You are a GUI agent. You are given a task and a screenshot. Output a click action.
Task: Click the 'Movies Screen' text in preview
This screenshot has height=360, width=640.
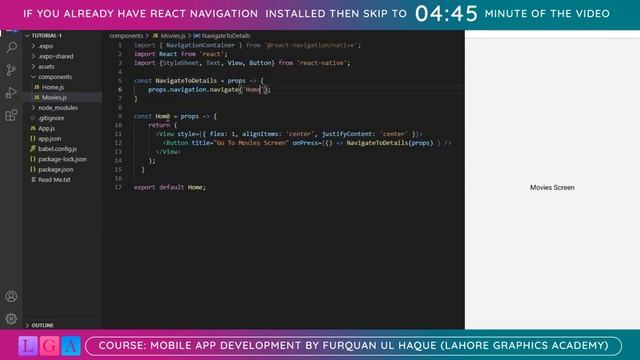(x=552, y=187)
